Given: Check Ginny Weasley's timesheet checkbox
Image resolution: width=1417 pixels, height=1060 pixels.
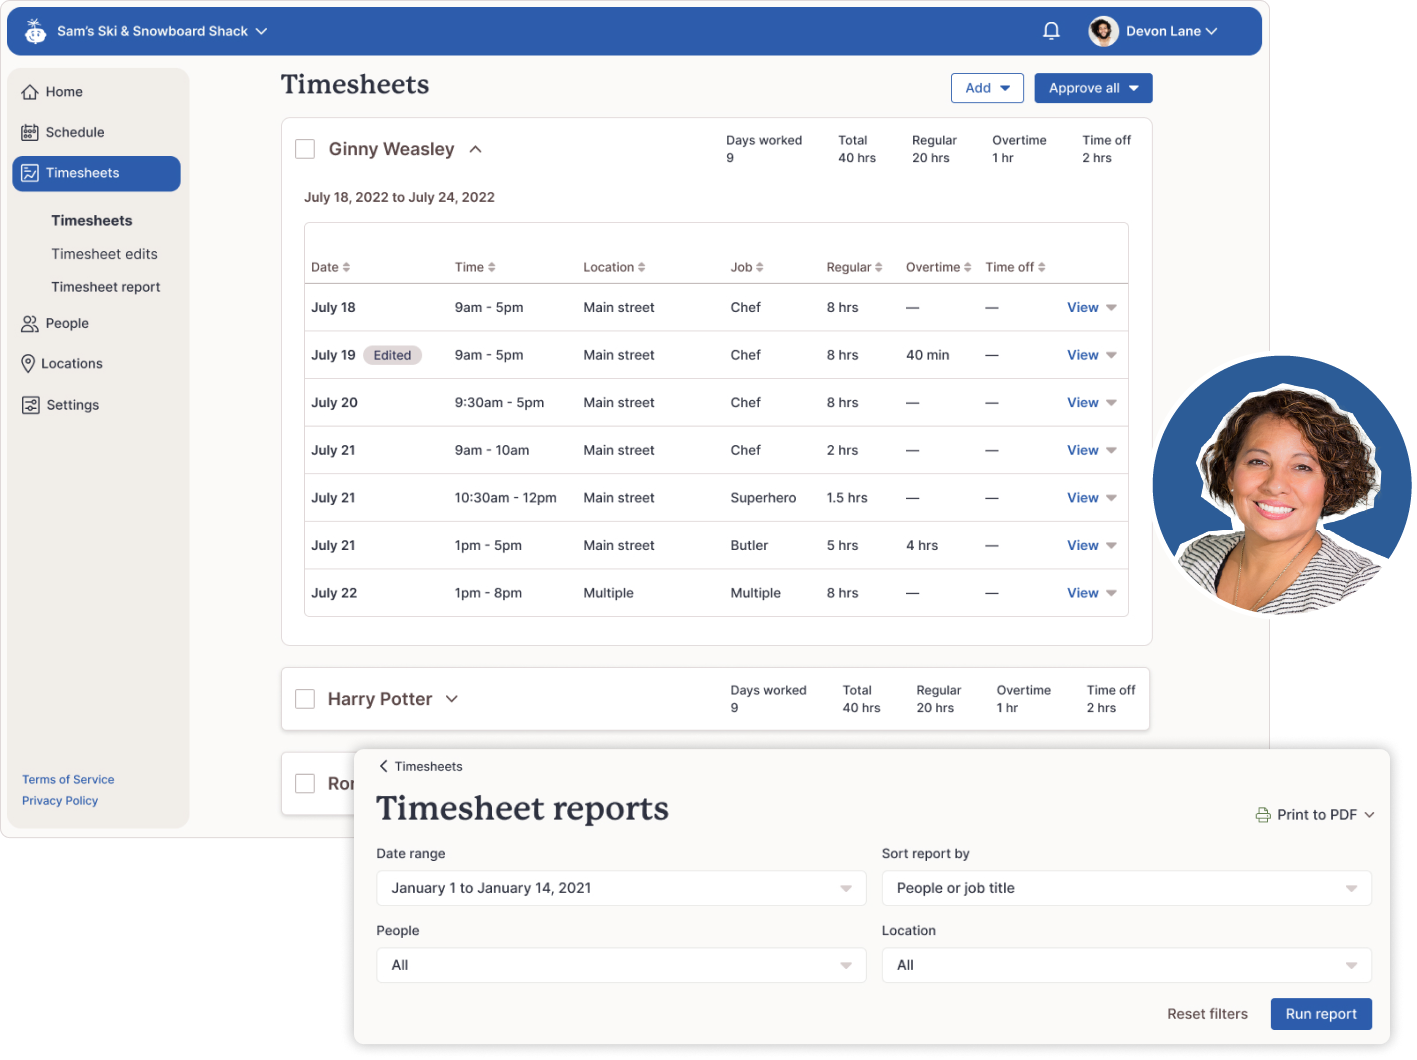Looking at the screenshot, I should (x=305, y=148).
